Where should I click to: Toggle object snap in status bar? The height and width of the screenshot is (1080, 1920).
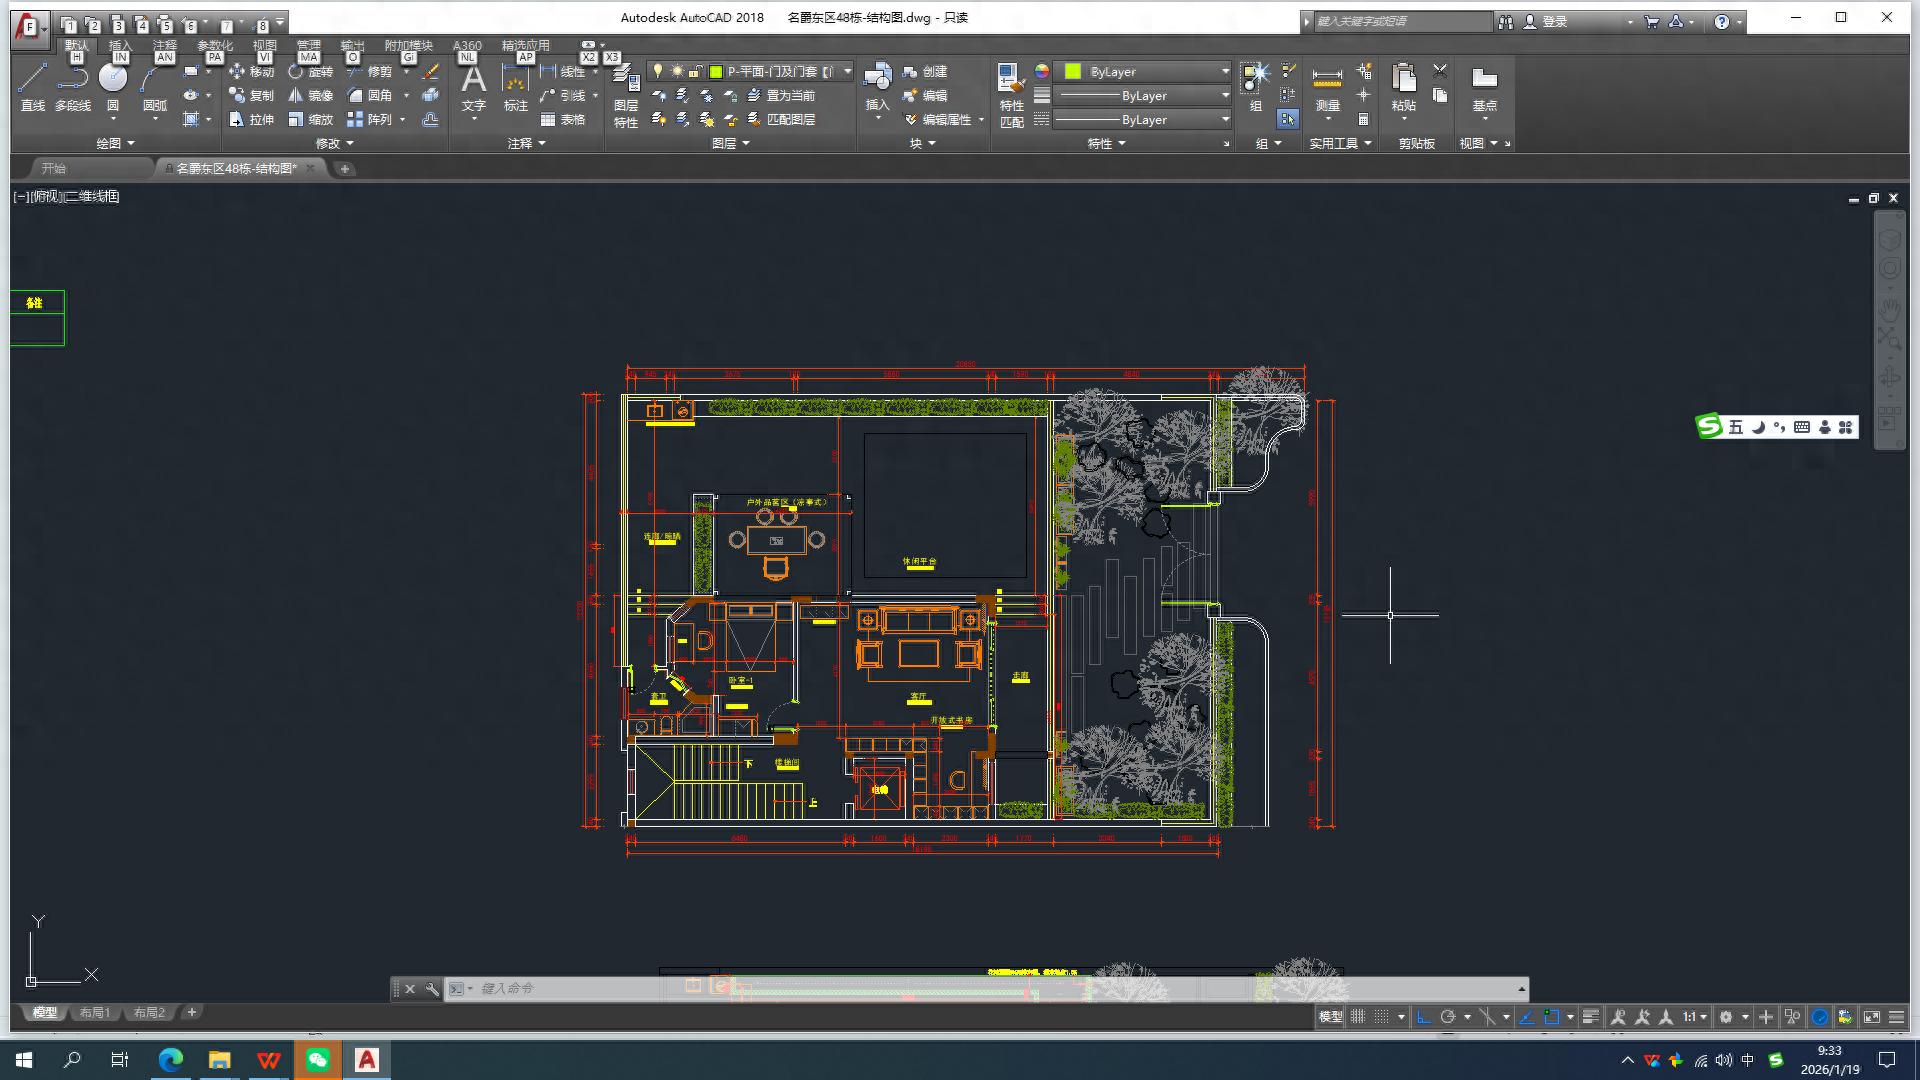[x=1552, y=1017]
